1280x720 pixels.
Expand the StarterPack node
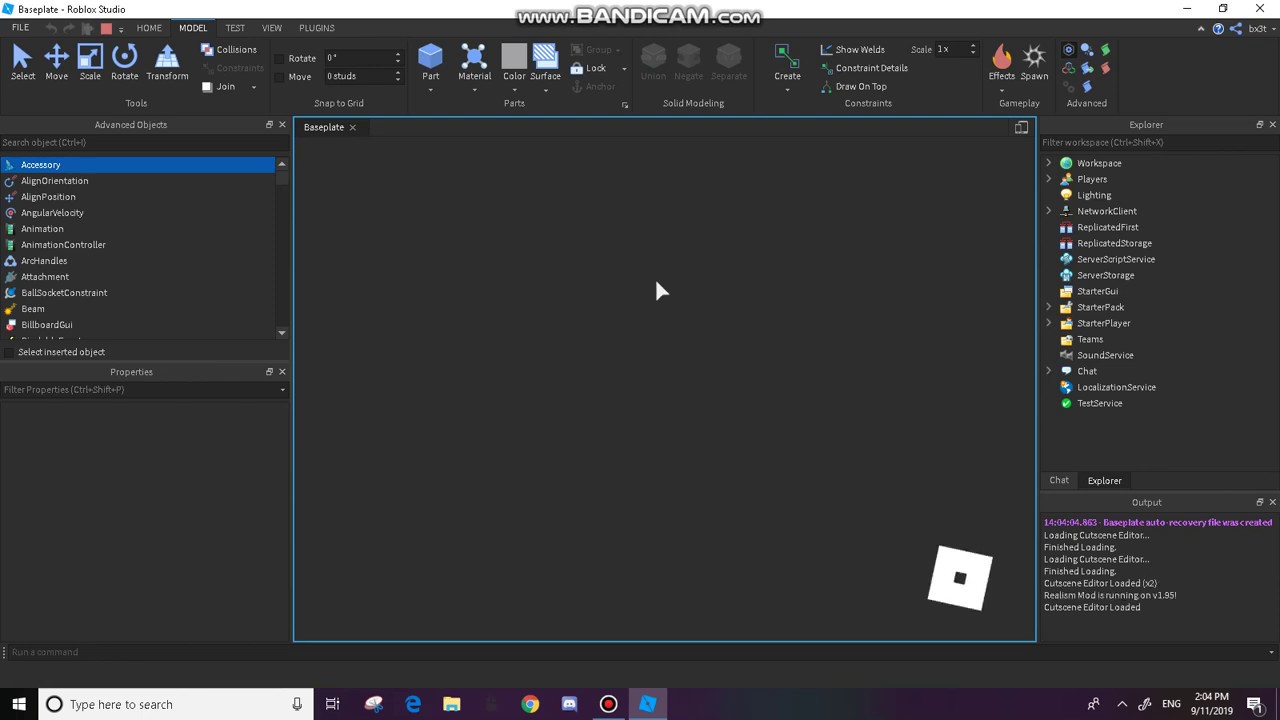tap(1049, 307)
